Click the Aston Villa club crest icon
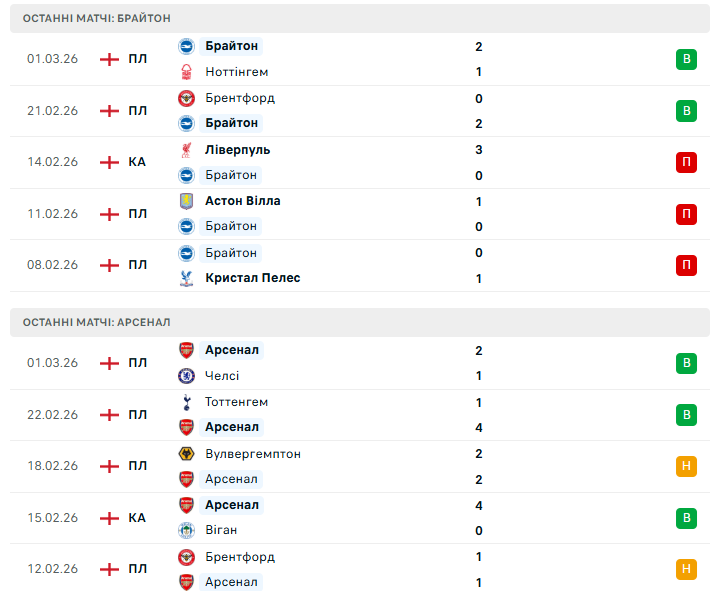Image resolution: width=719 pixels, height=604 pixels. (x=186, y=201)
